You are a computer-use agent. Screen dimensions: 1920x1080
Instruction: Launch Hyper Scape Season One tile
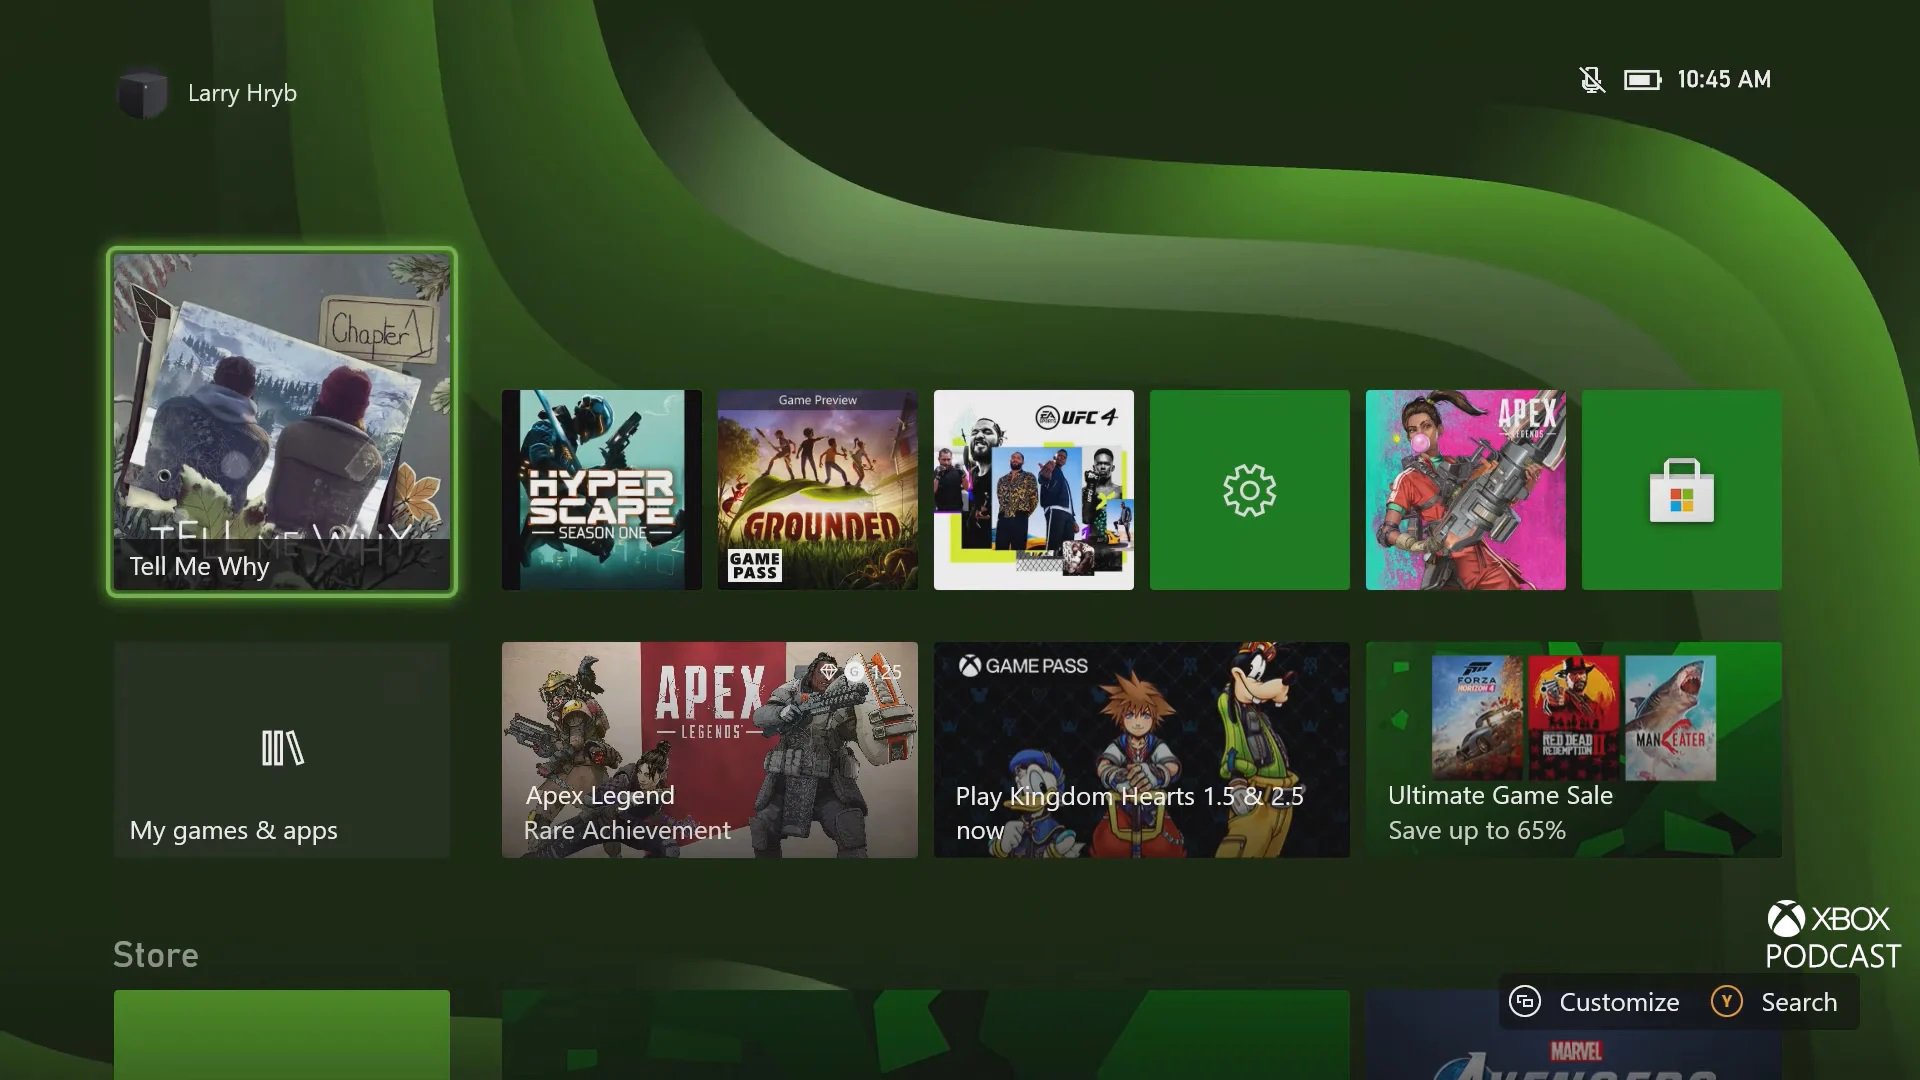[x=602, y=490]
